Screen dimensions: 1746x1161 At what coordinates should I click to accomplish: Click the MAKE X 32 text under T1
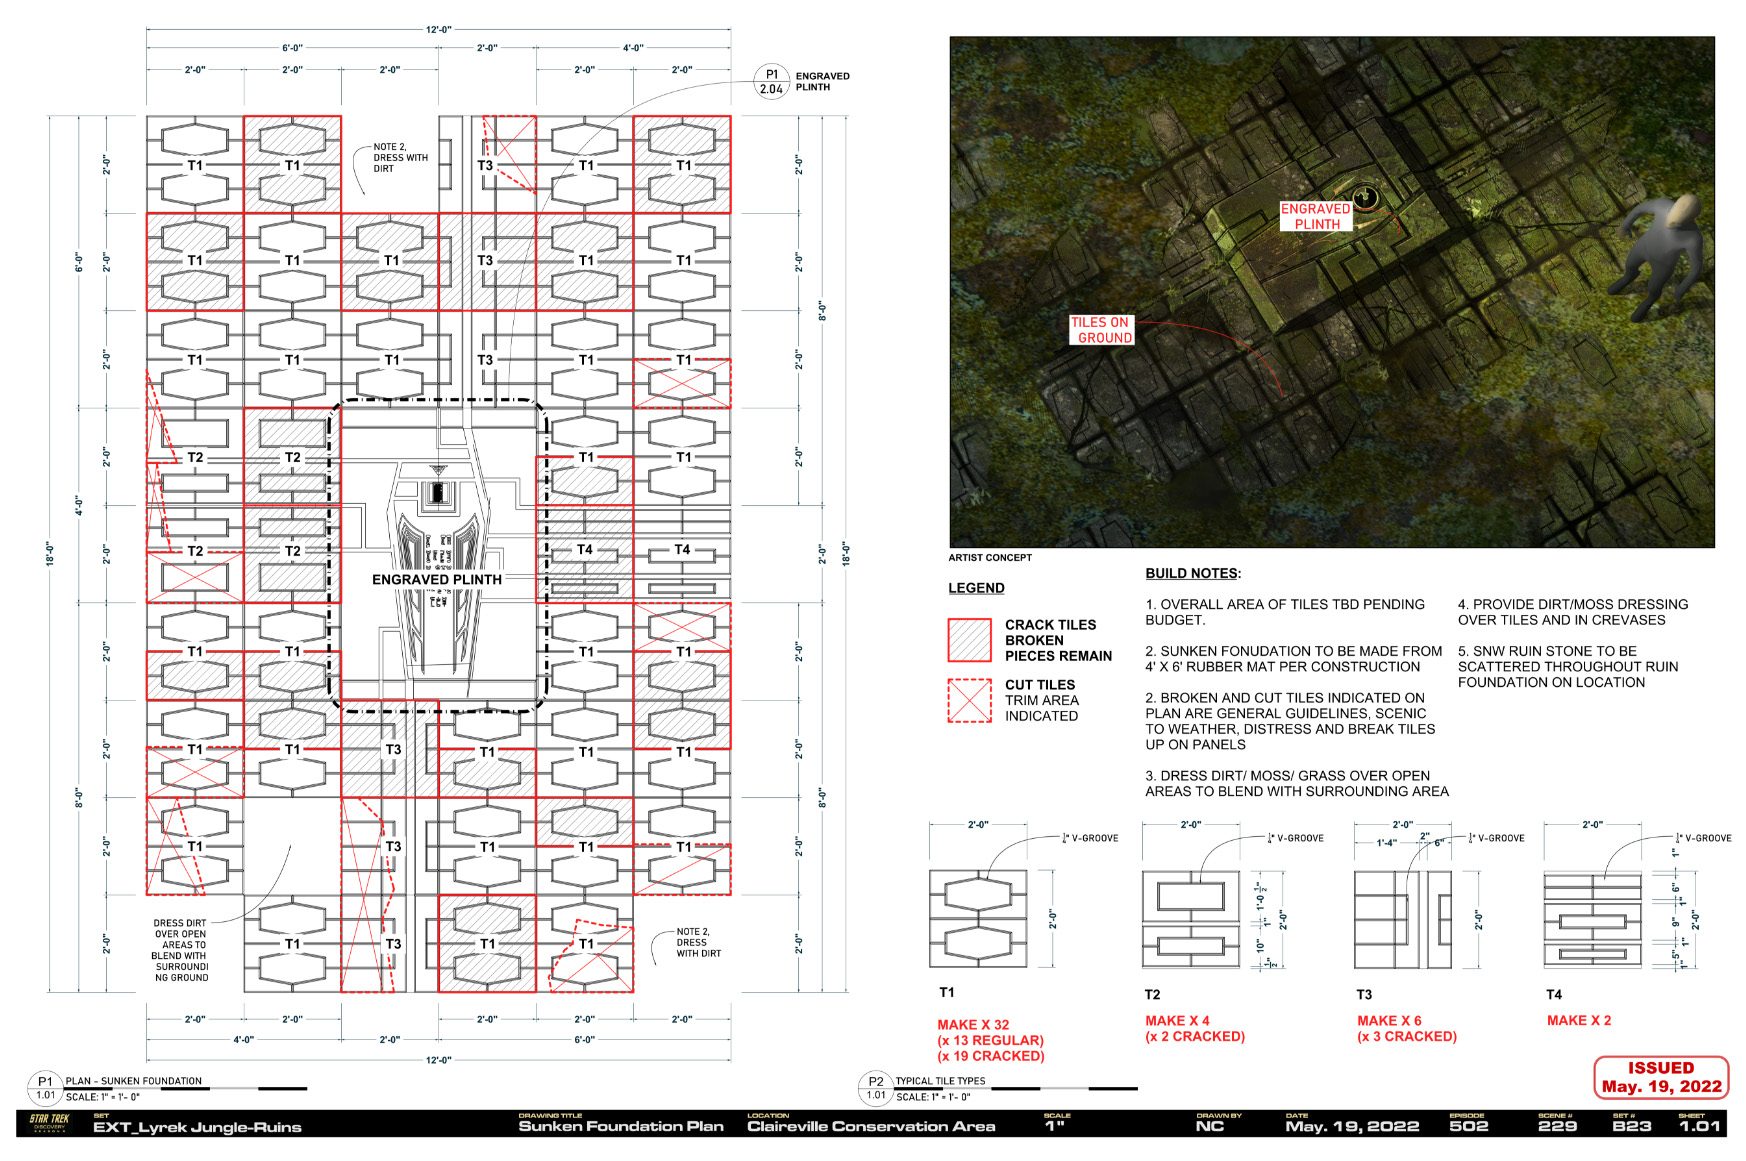click(x=973, y=1024)
